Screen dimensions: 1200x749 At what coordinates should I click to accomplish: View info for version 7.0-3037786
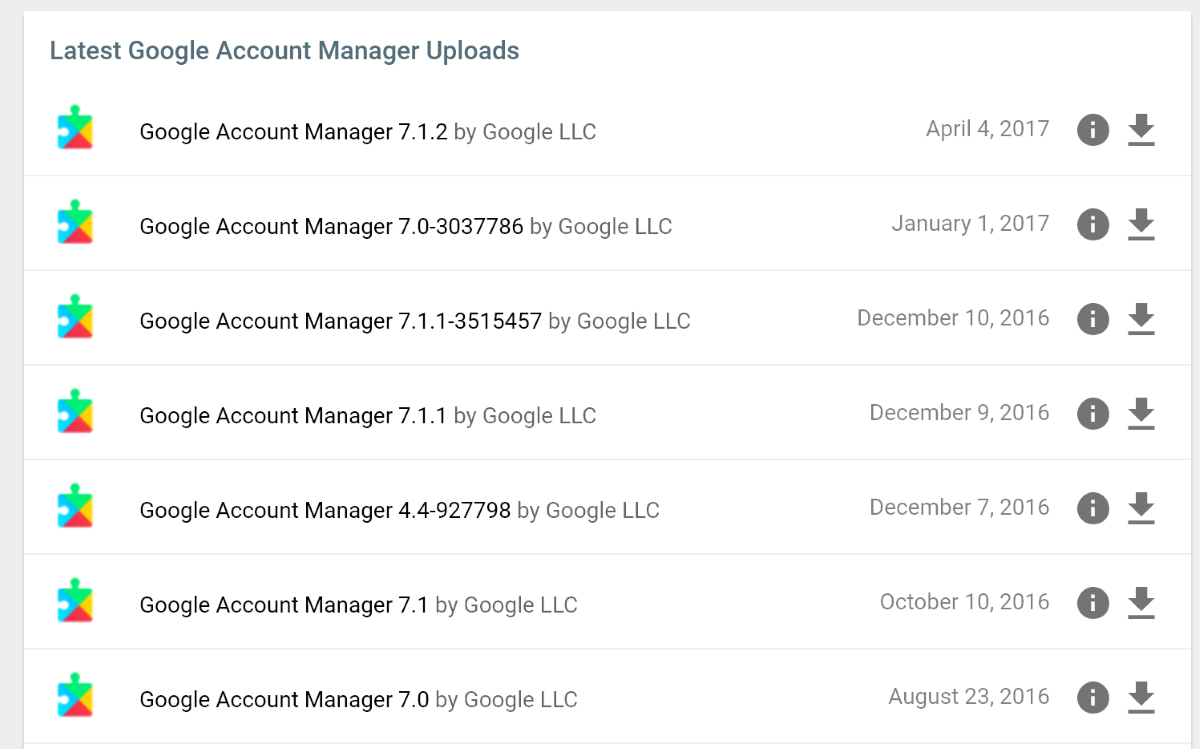click(x=1093, y=225)
